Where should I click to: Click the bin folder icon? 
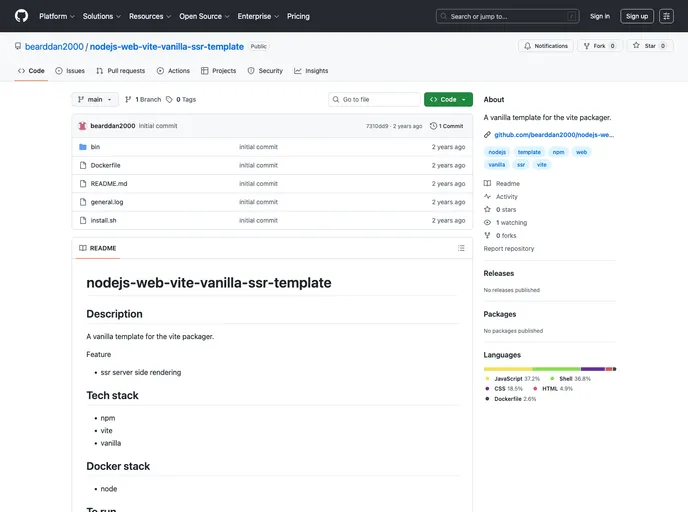(x=82, y=147)
